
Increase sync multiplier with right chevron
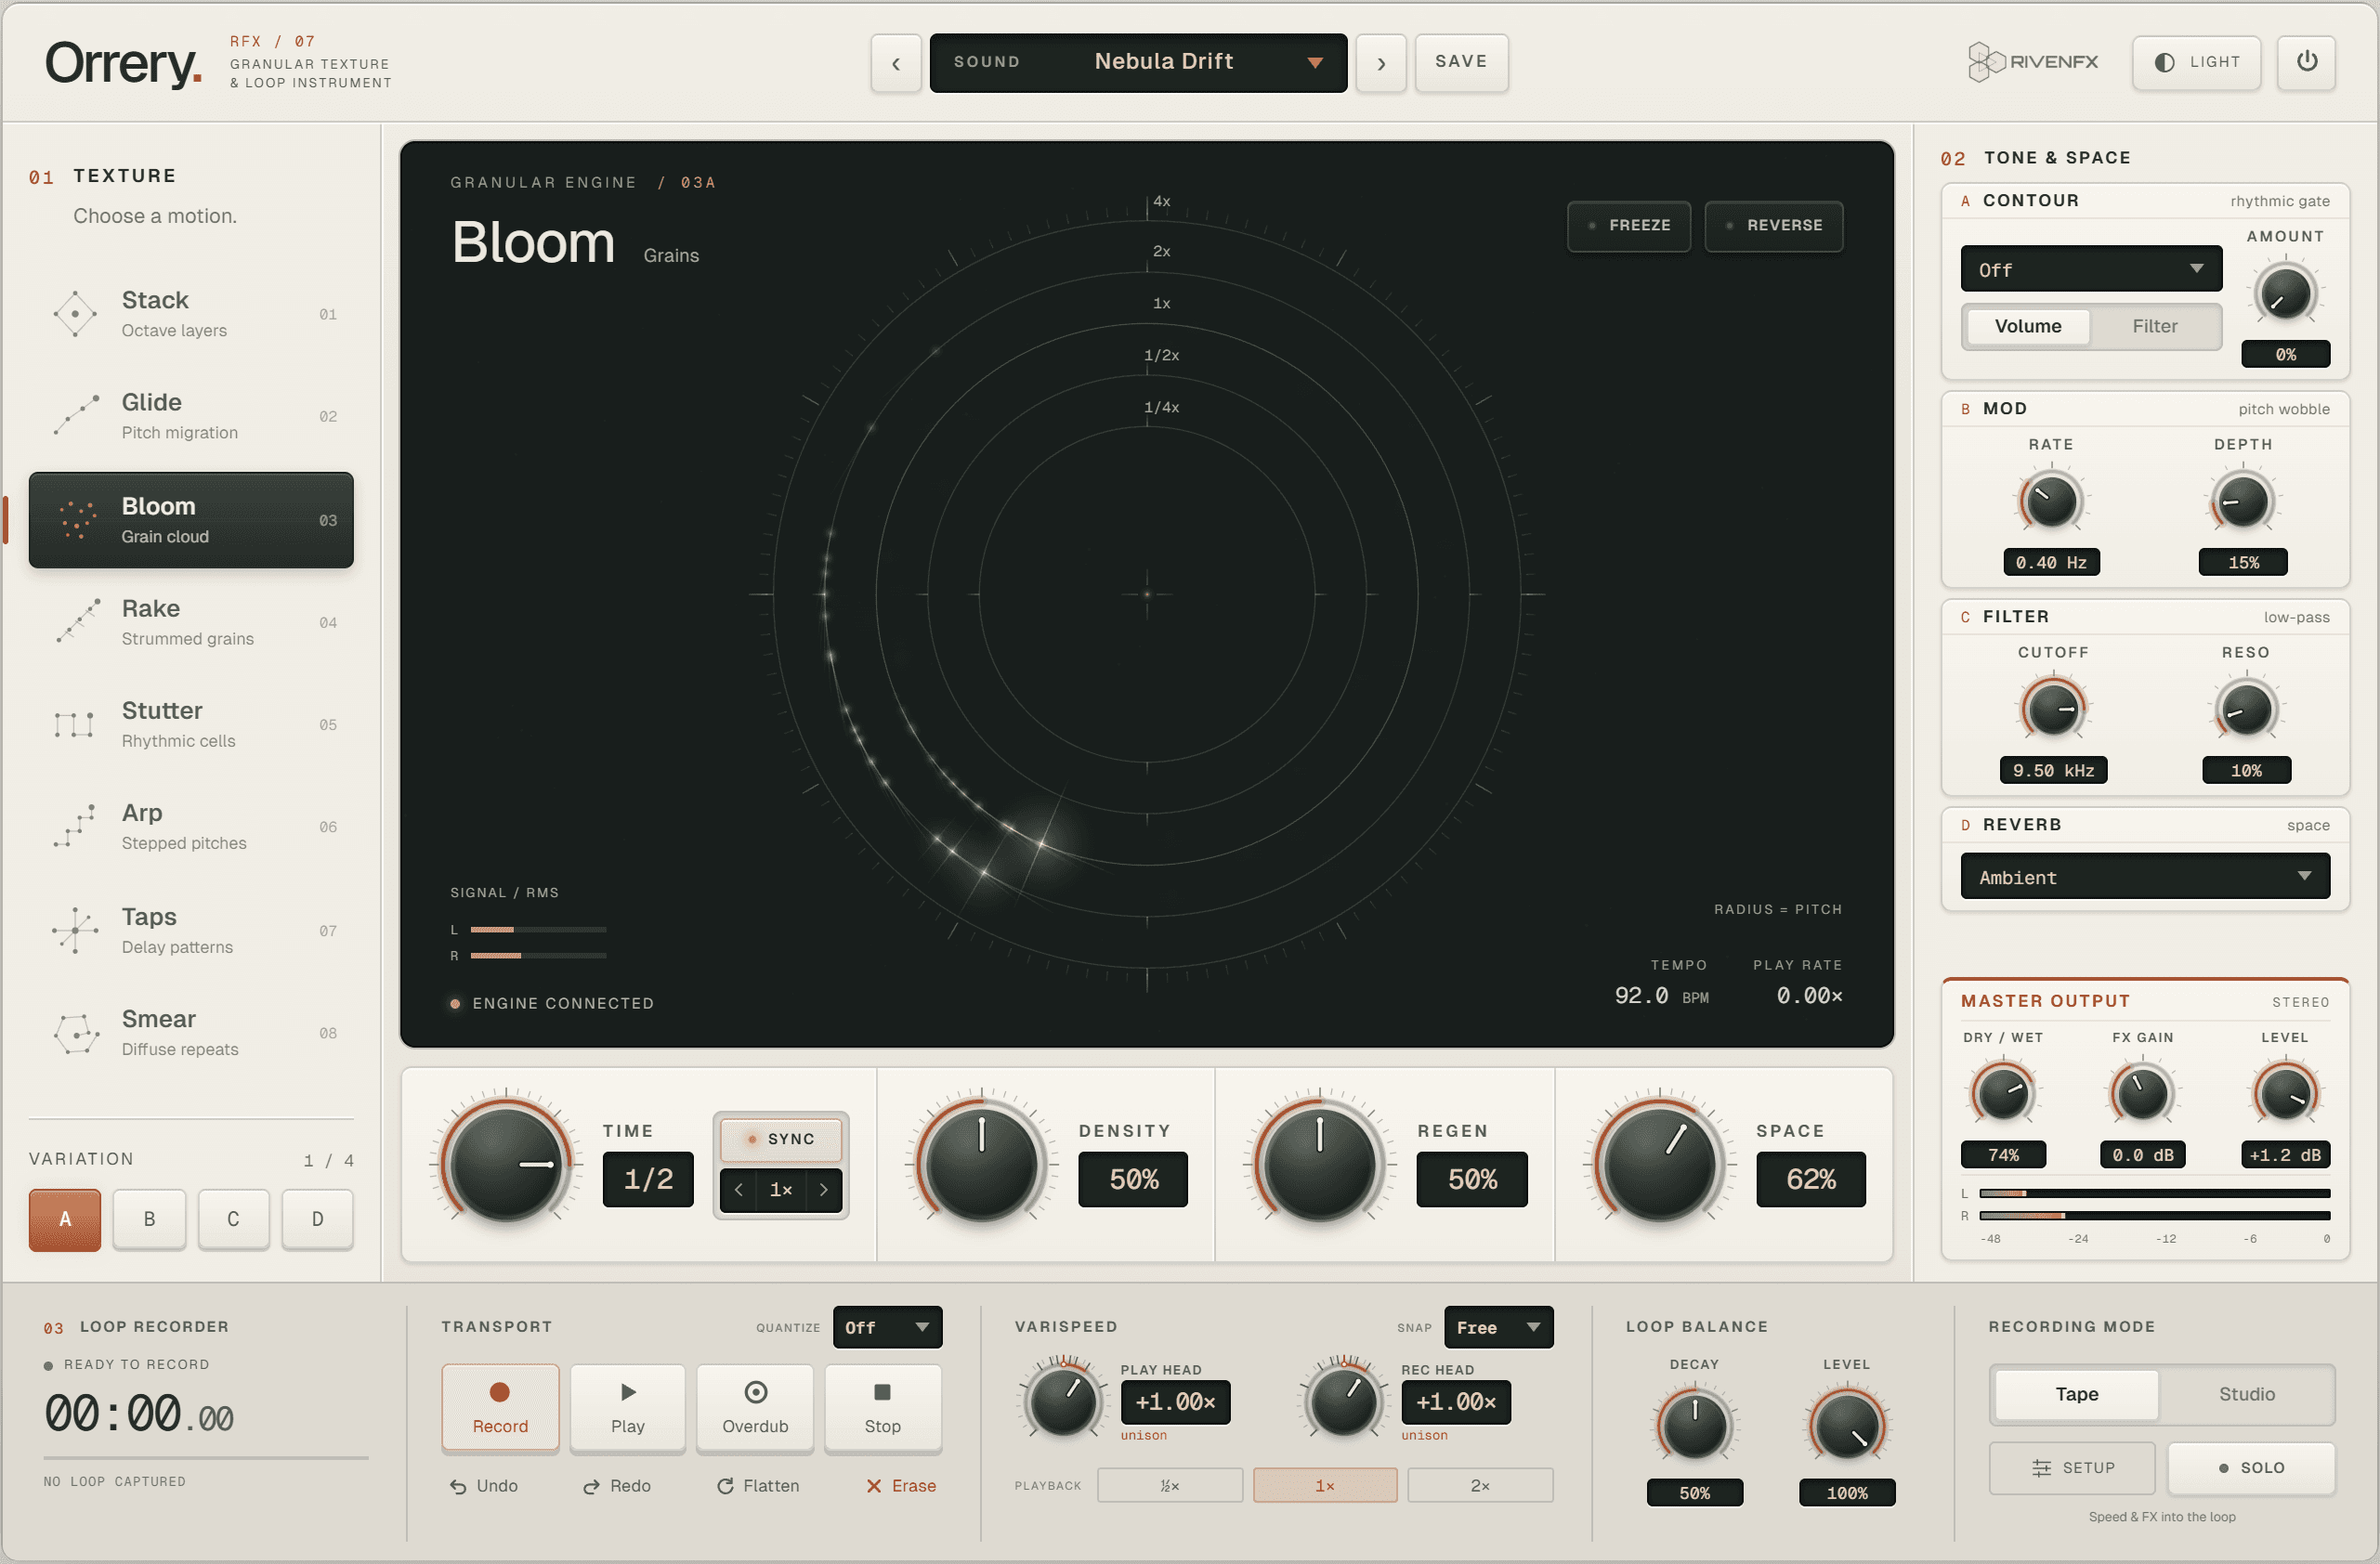823,1189
